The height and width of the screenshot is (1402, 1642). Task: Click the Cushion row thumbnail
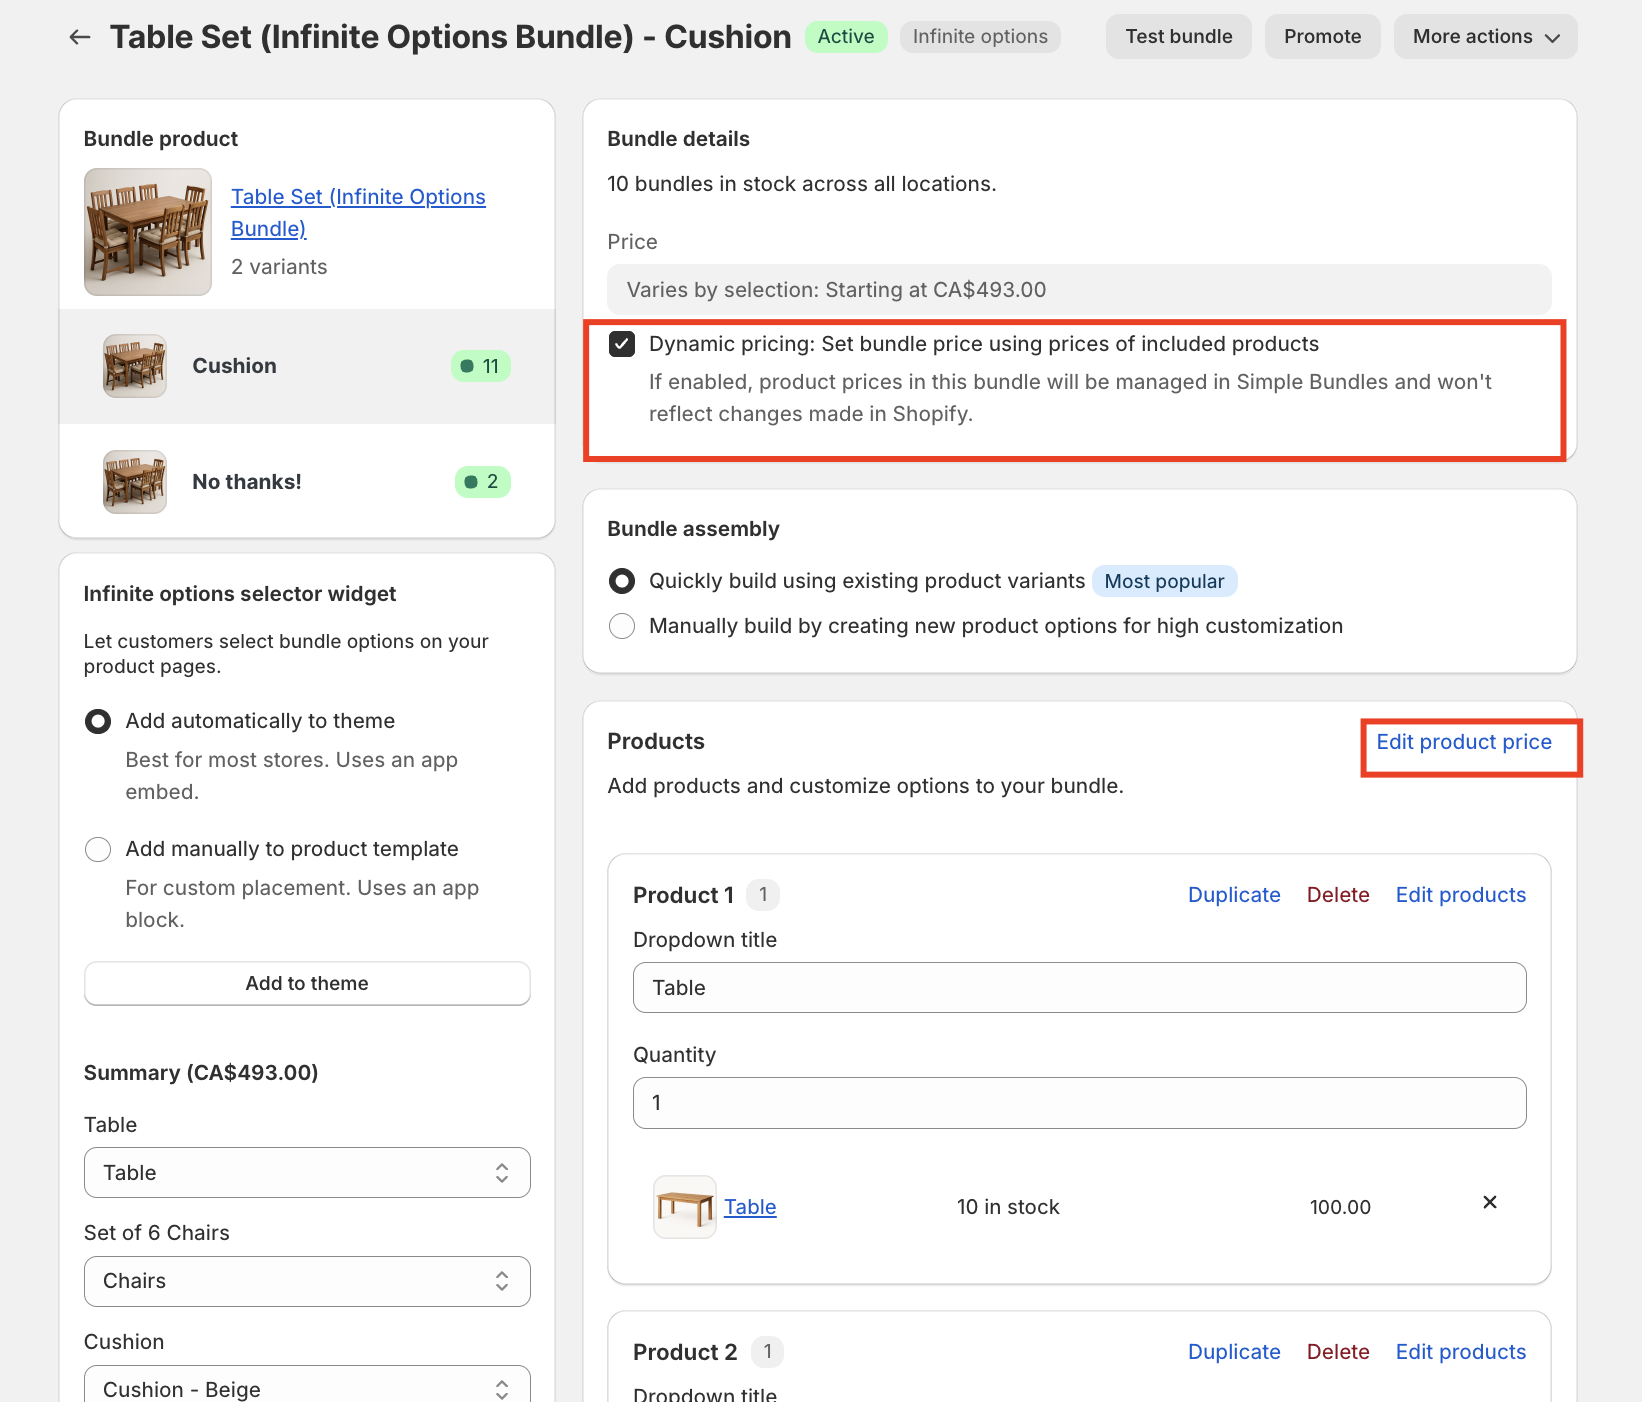click(135, 366)
